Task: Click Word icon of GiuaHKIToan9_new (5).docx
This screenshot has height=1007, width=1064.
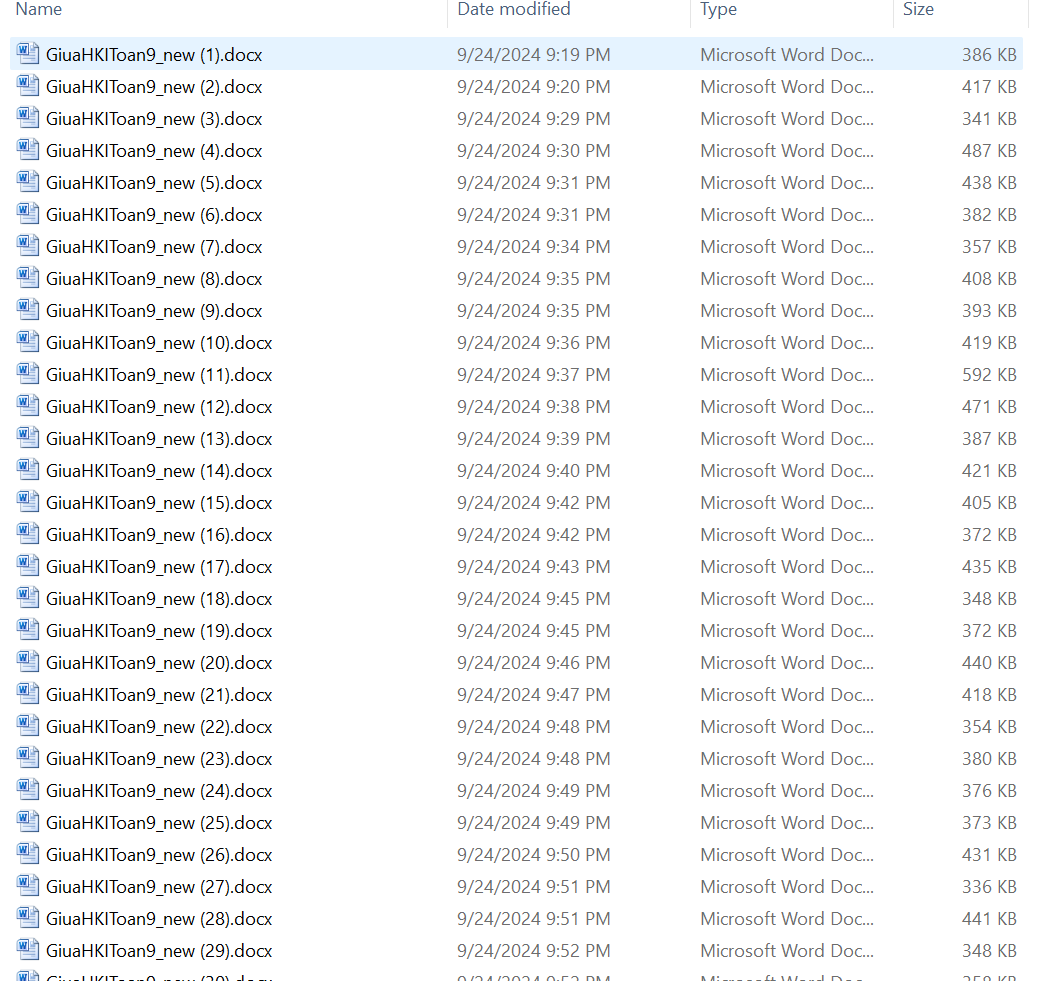Action: (28, 182)
